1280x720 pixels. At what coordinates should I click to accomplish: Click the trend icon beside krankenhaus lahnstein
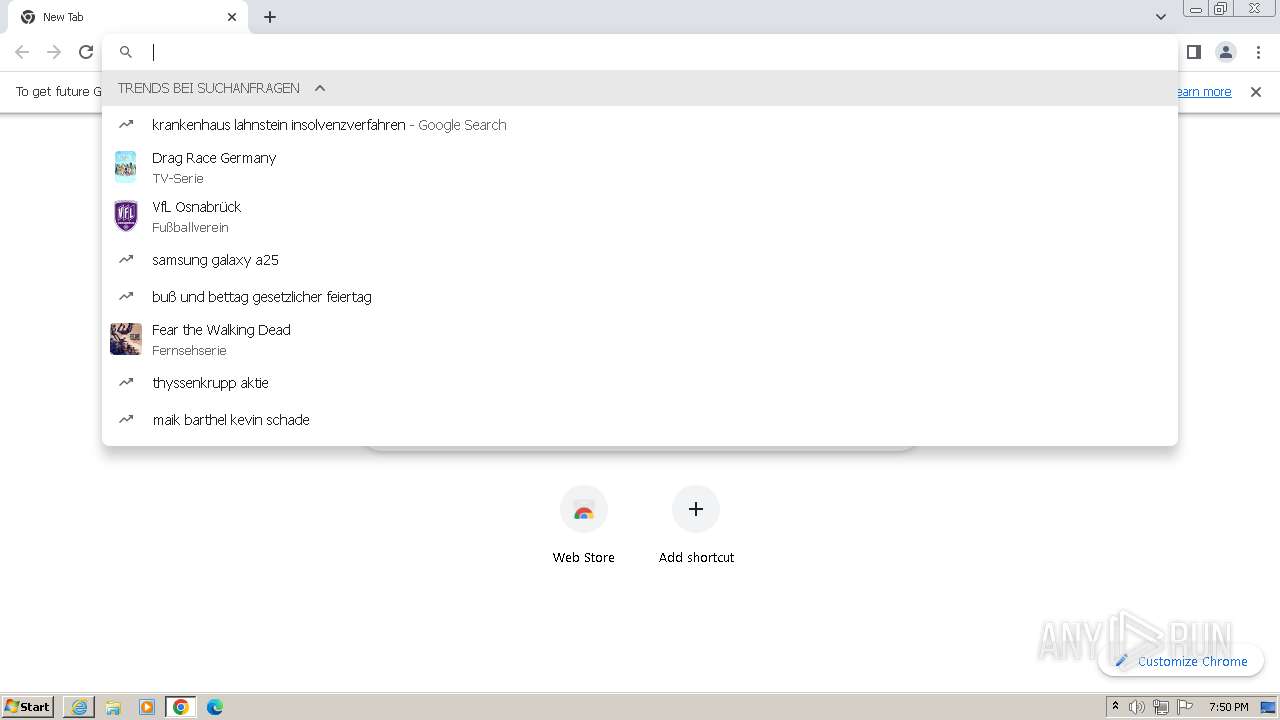pos(126,125)
